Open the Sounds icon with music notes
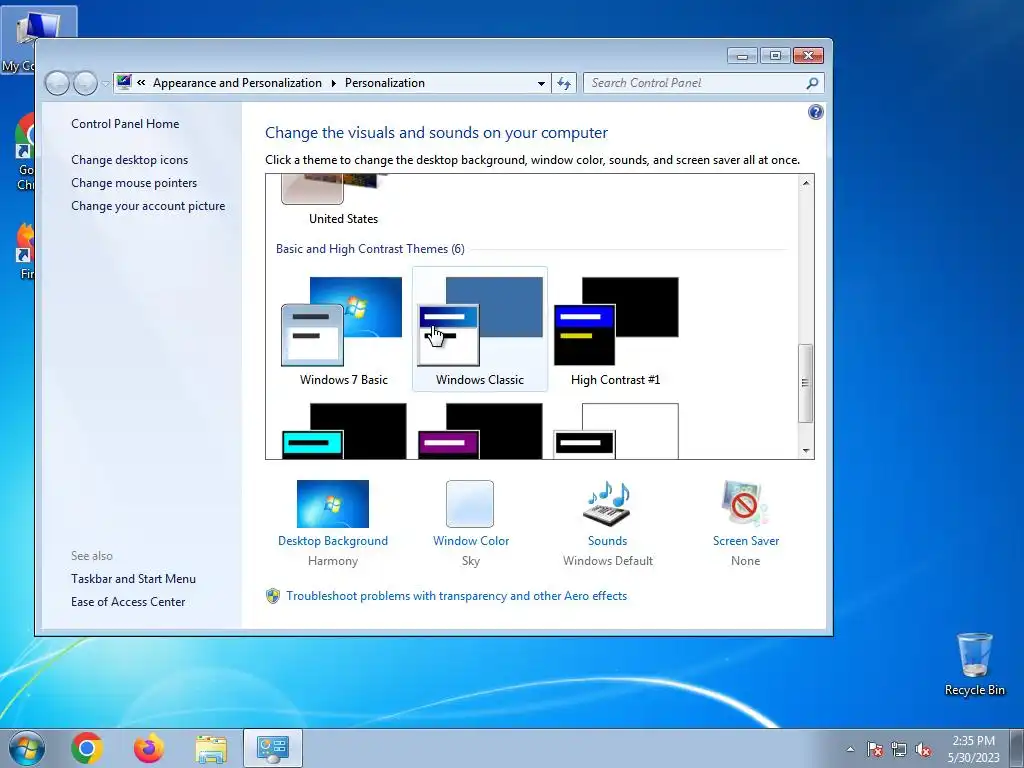The height and width of the screenshot is (768, 1024). click(x=607, y=504)
